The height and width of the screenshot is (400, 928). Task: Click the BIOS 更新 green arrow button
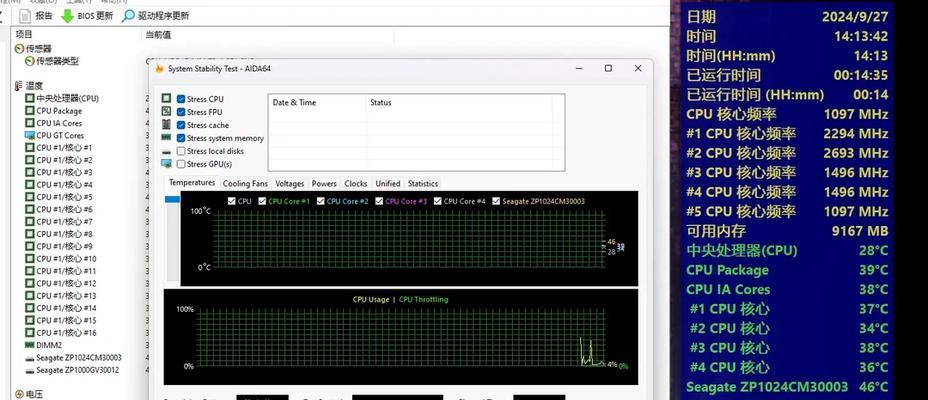[x=86, y=16]
